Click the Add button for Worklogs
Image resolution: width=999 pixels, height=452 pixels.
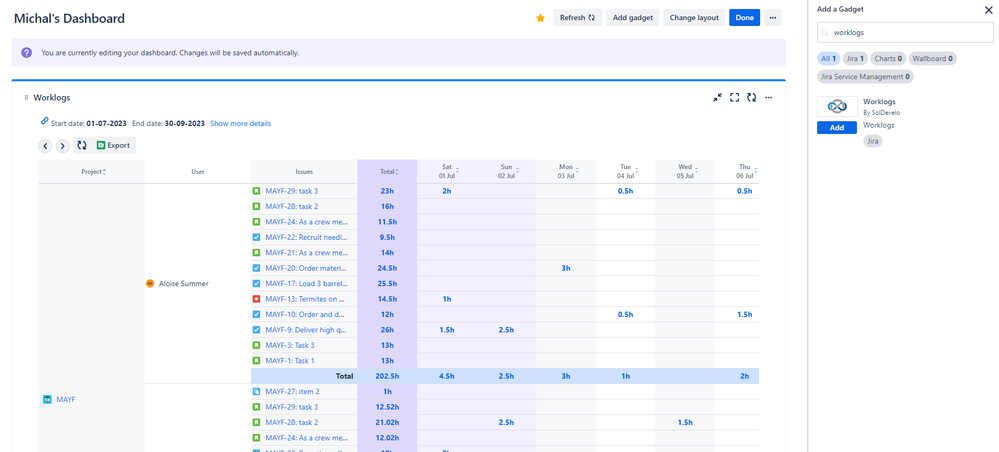836,128
